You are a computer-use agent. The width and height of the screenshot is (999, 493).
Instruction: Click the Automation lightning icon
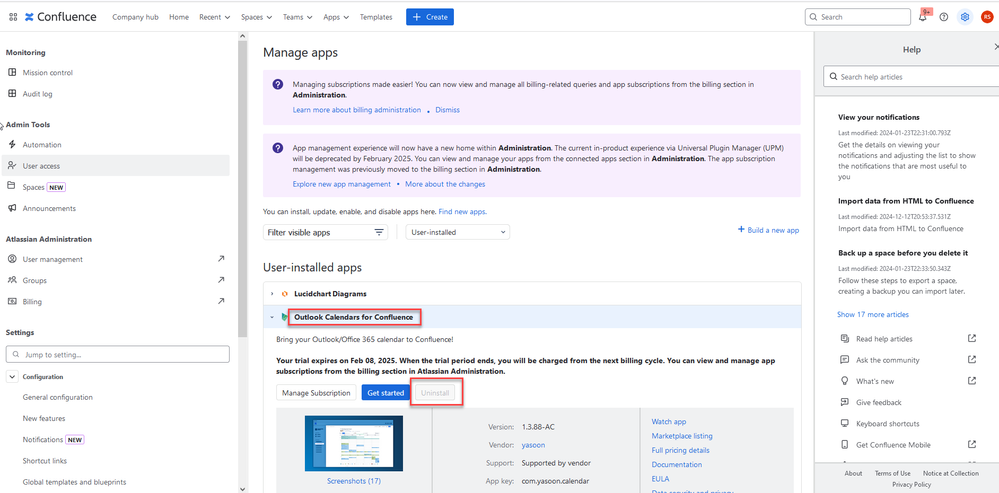click(12, 145)
